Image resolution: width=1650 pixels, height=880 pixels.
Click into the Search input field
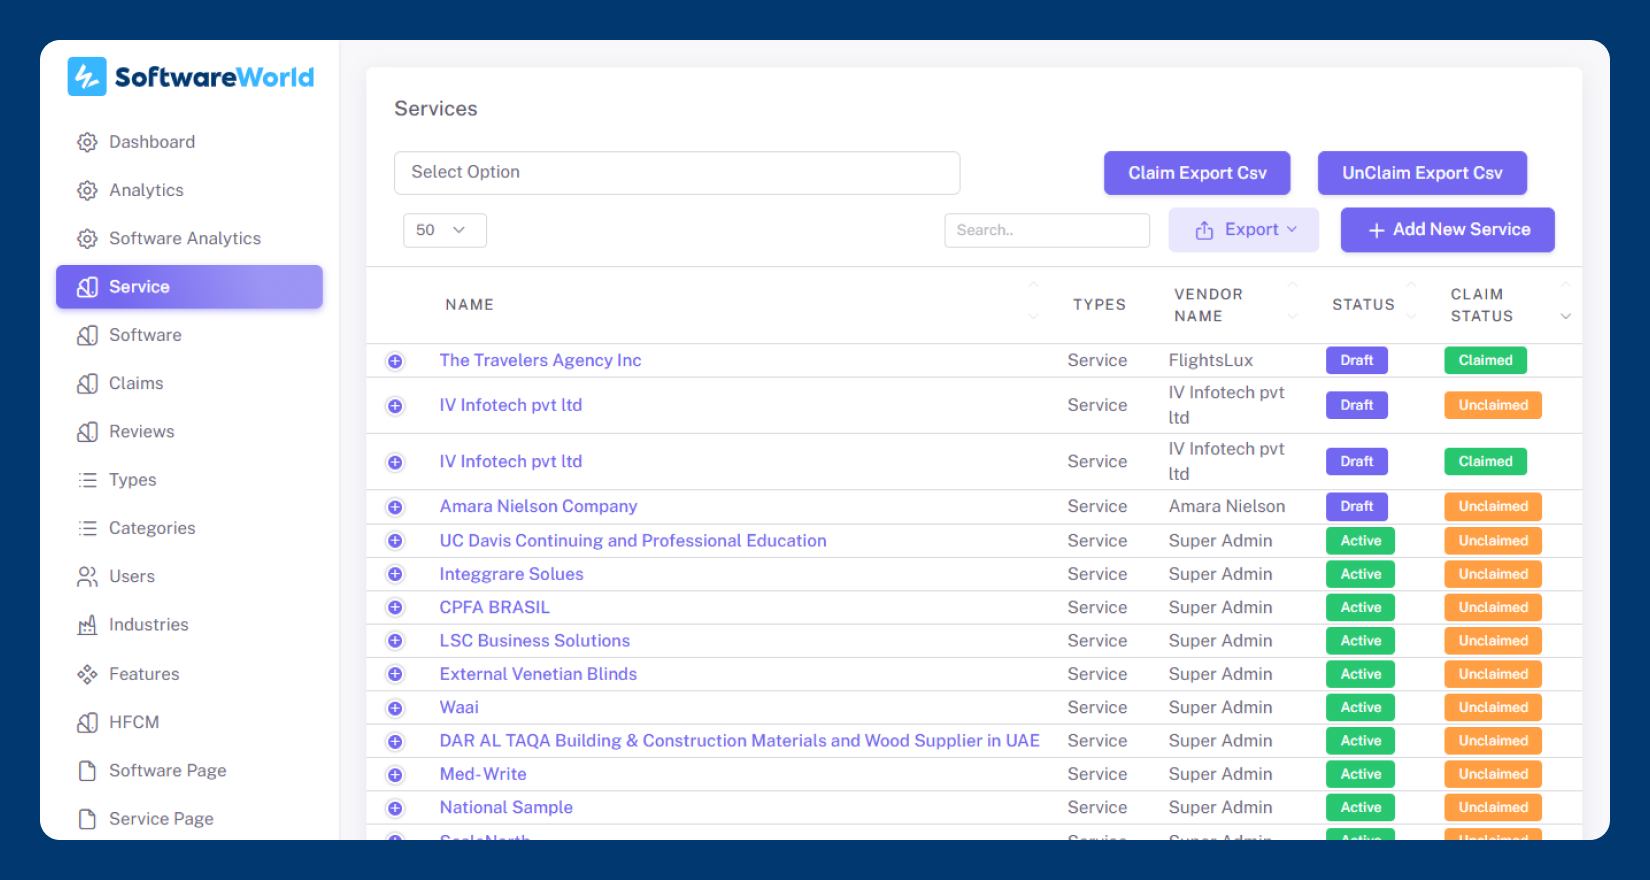(x=1046, y=230)
